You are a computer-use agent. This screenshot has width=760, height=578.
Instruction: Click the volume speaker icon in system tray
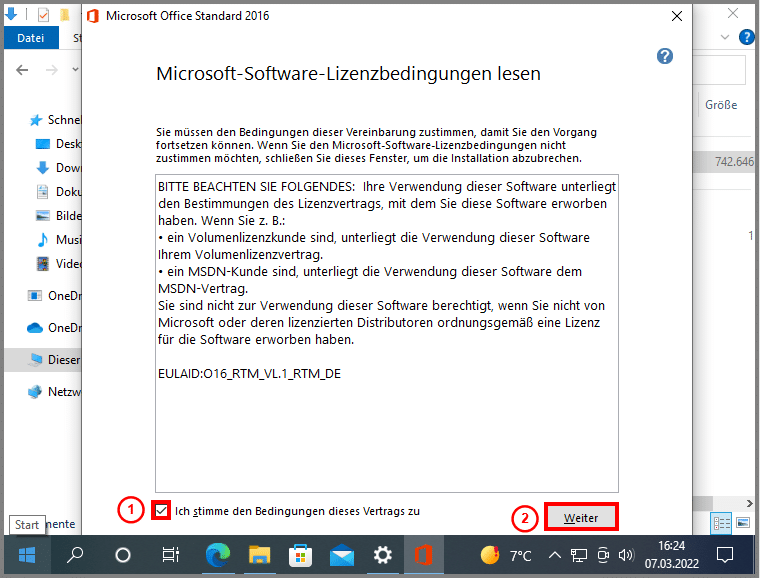click(627, 555)
